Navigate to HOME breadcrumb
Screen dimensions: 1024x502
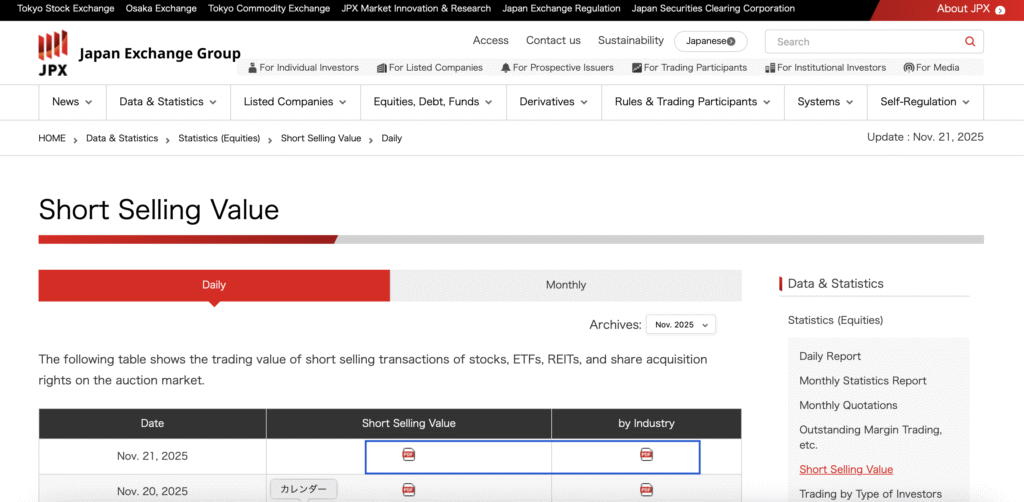point(52,138)
